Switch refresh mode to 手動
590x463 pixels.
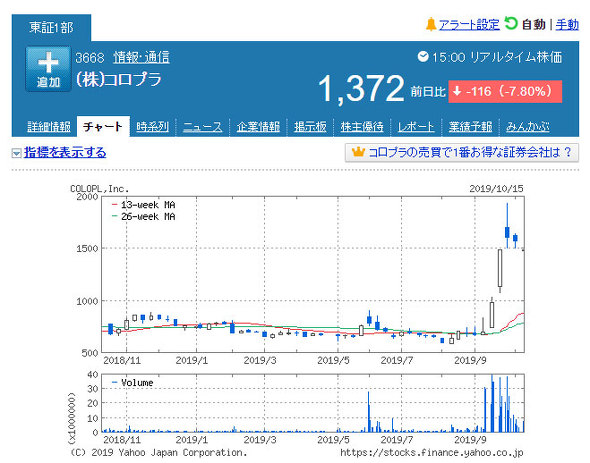[x=567, y=25]
